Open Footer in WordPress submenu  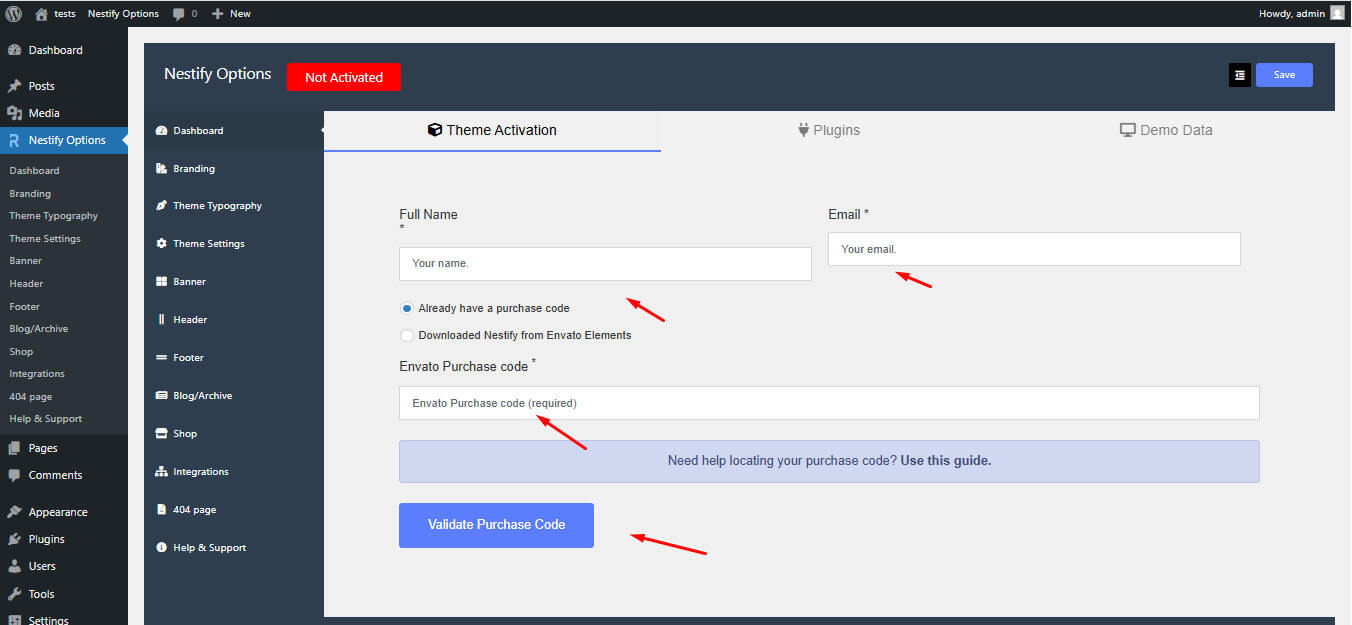25,307
